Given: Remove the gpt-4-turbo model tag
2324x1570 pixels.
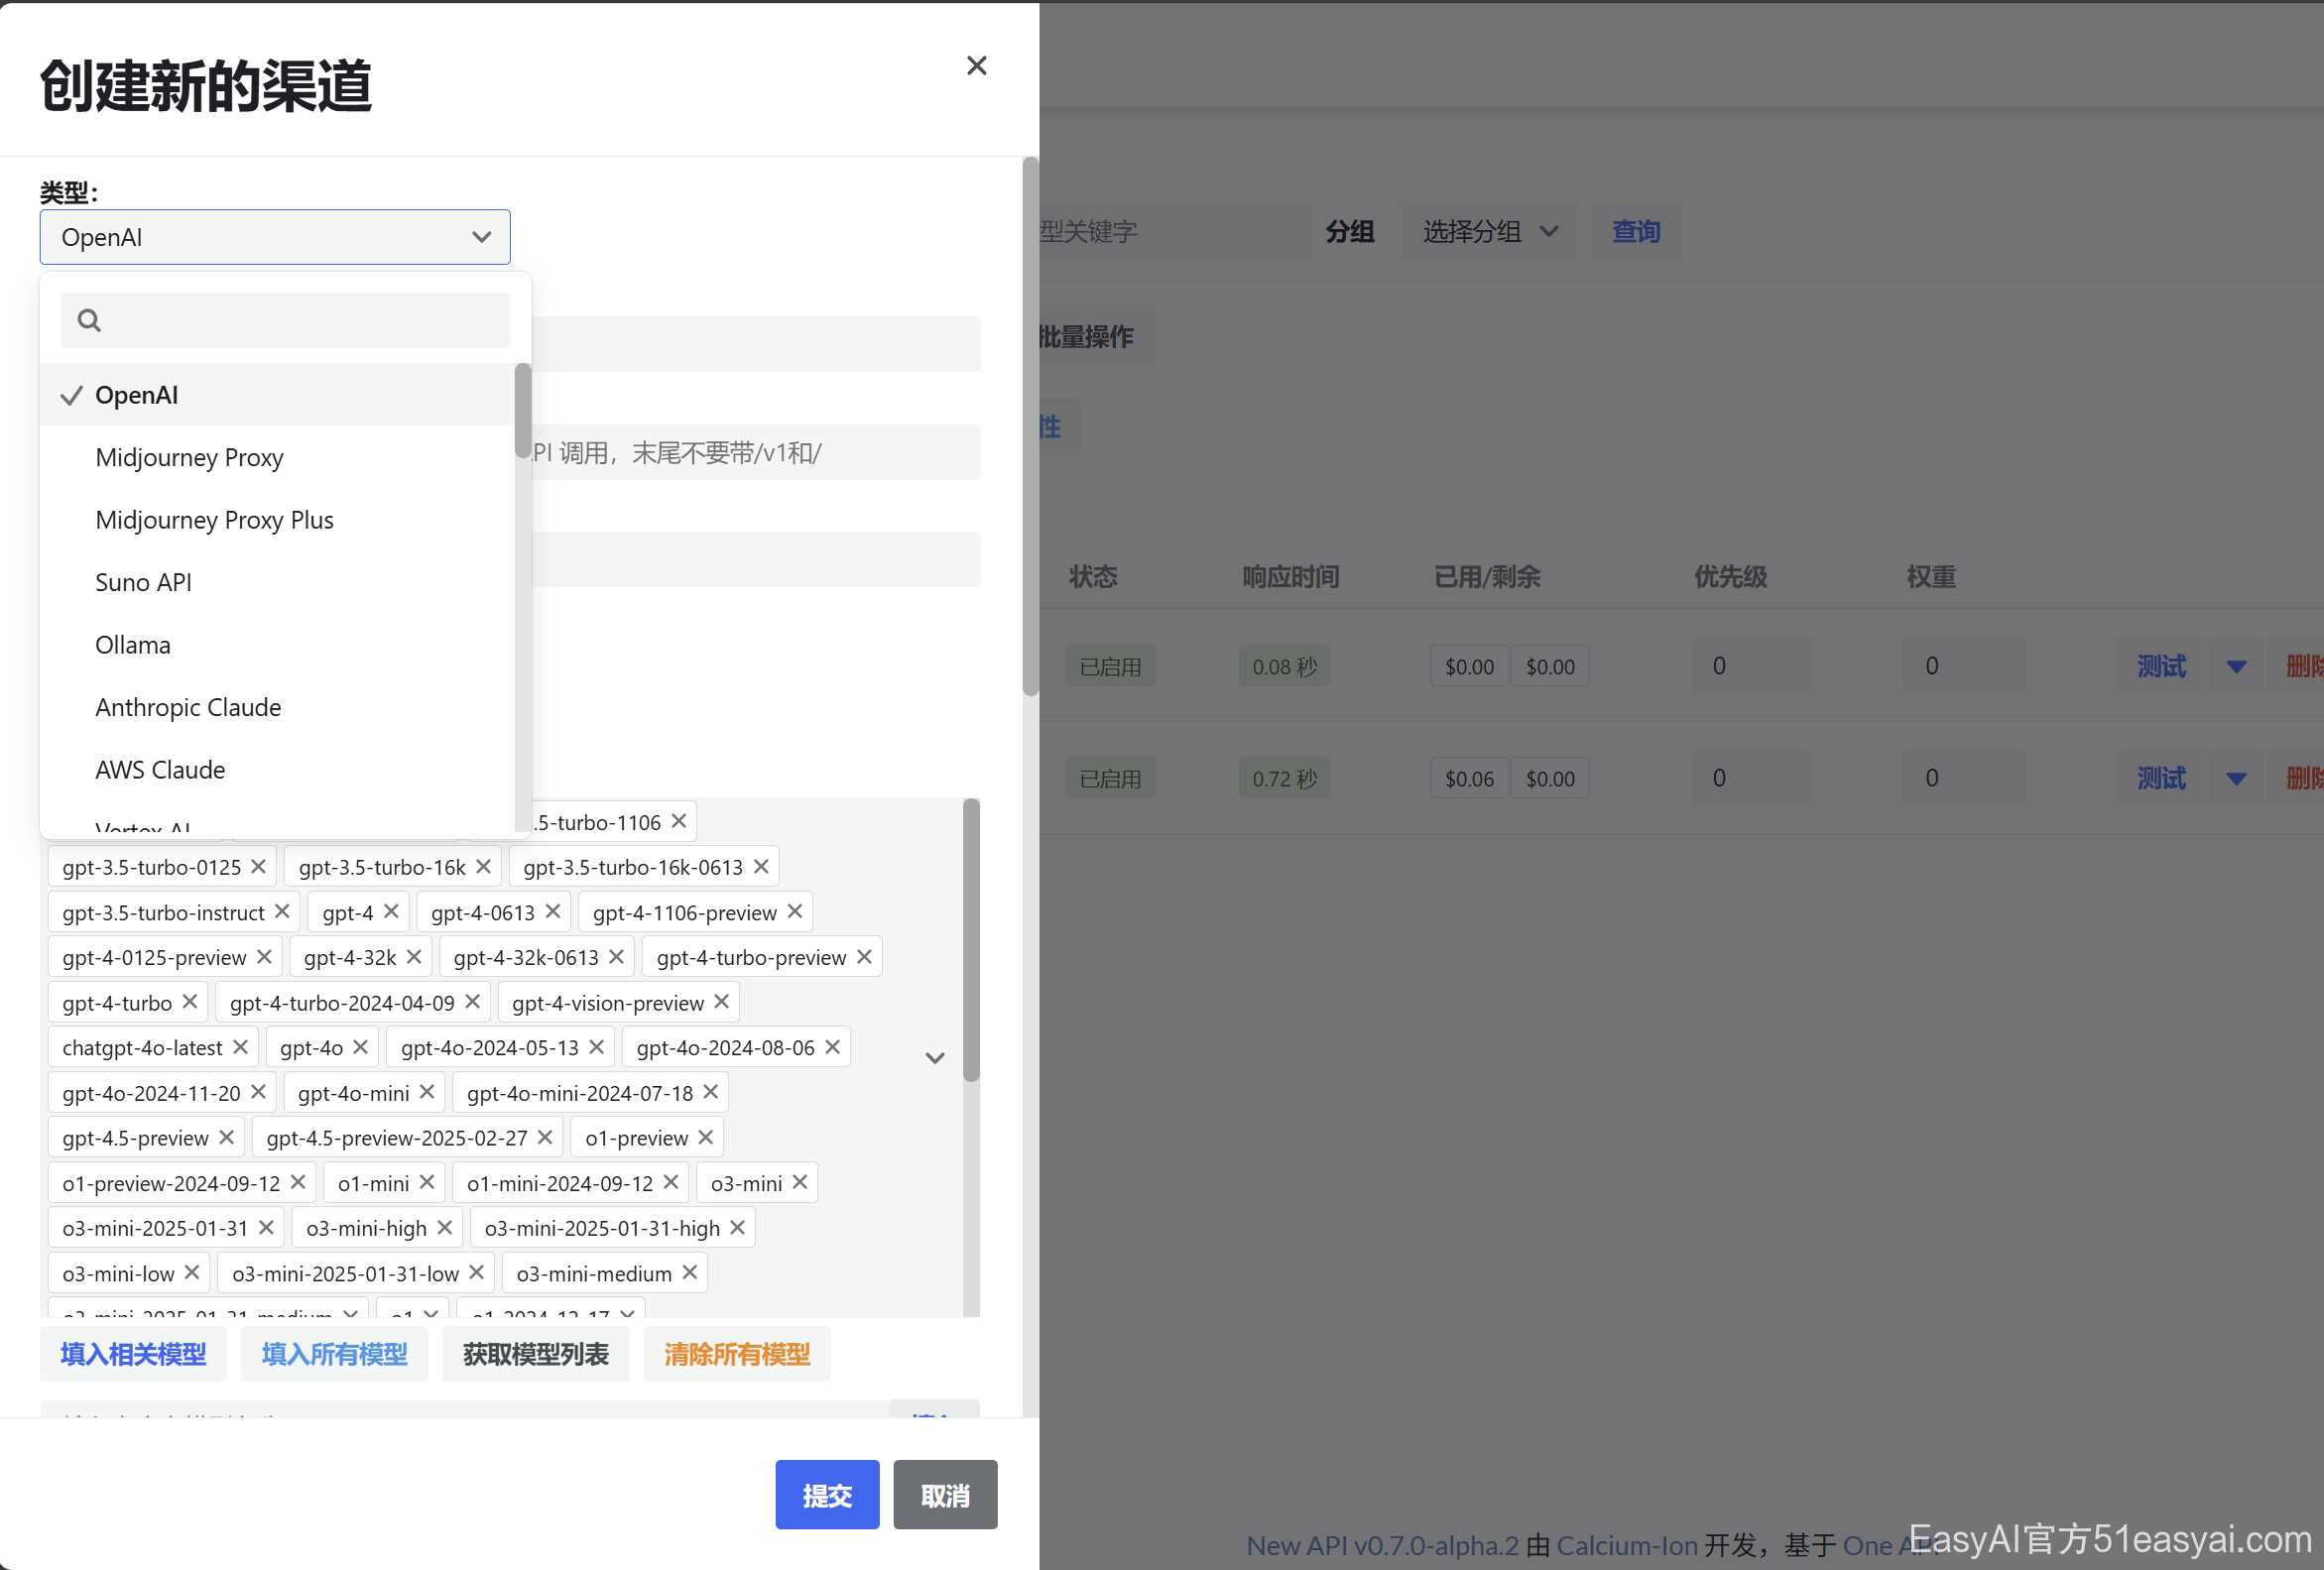Looking at the screenshot, I should pos(190,1002).
